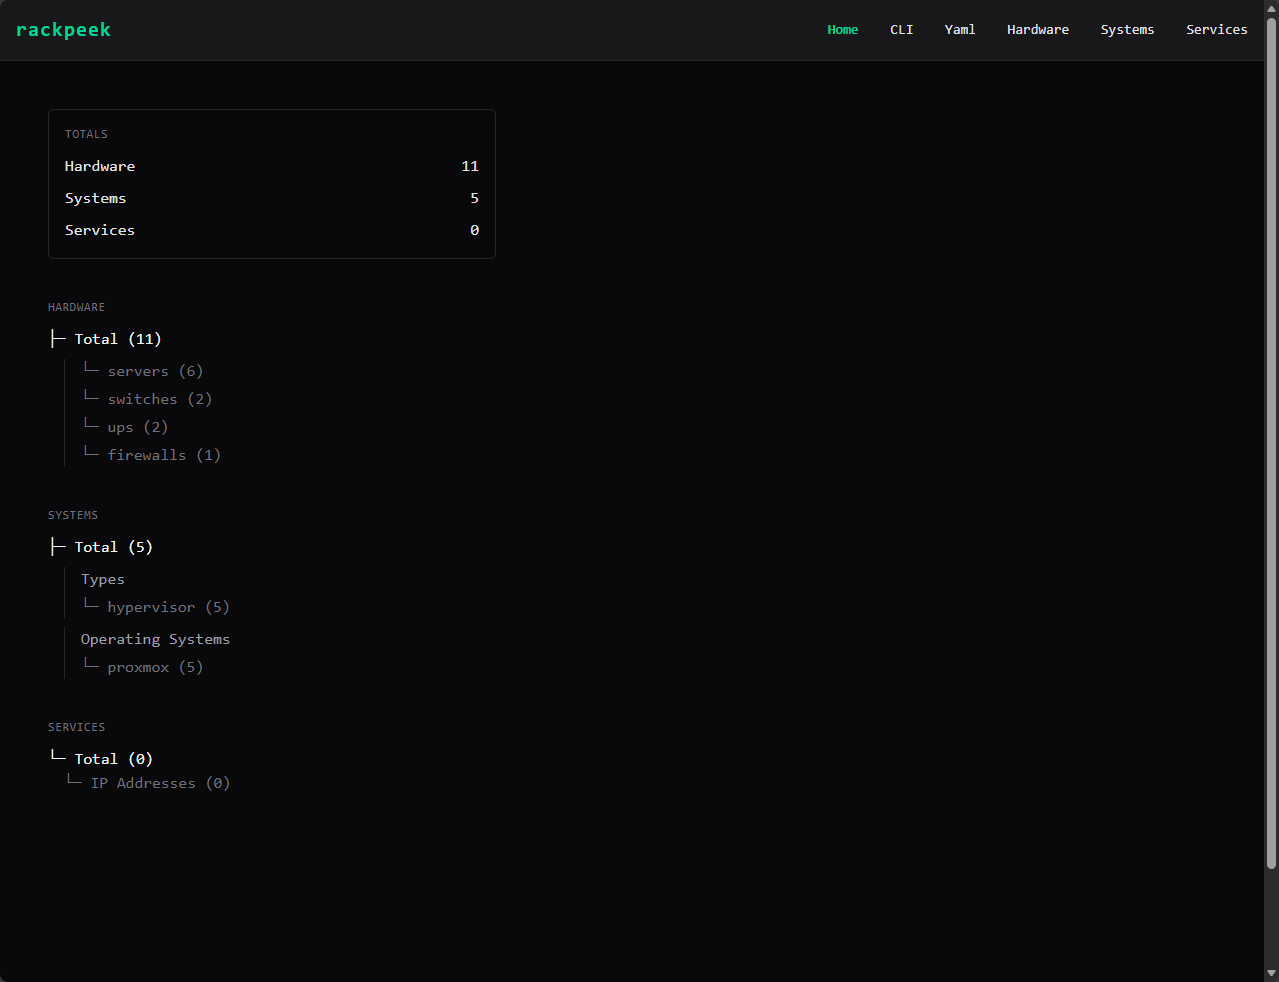
Task: Open the Systems nav link
Action: click(1127, 30)
